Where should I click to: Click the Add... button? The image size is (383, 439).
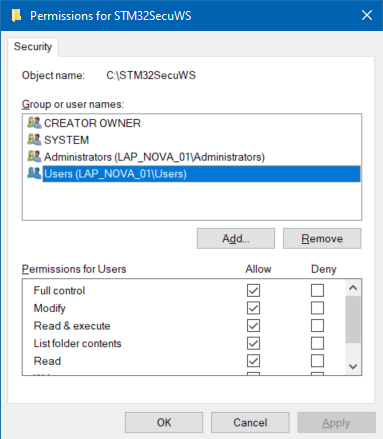point(236,239)
